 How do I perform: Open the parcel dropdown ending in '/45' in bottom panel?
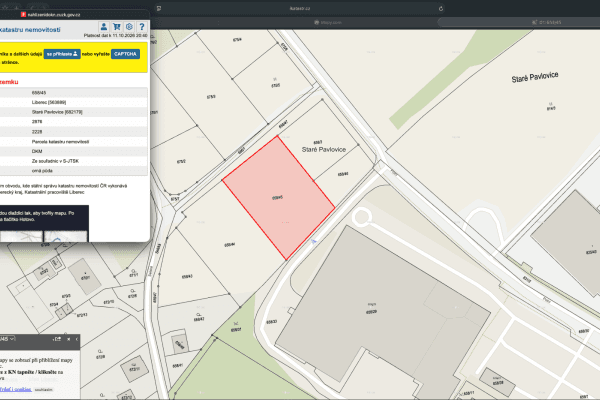click(x=7, y=339)
